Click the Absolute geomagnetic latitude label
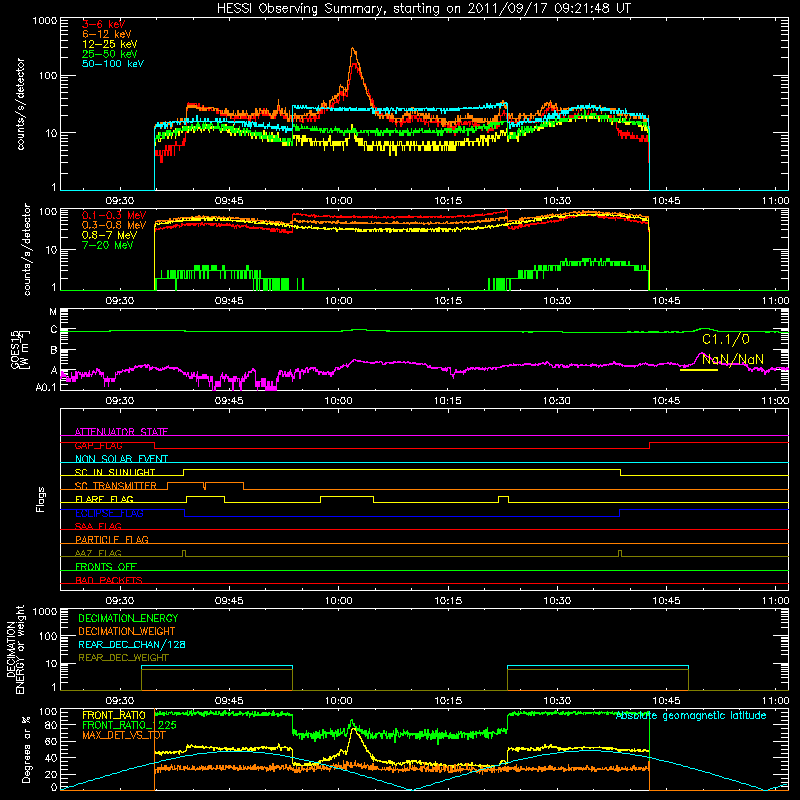Screen dimensions: 800x800 click(x=691, y=716)
